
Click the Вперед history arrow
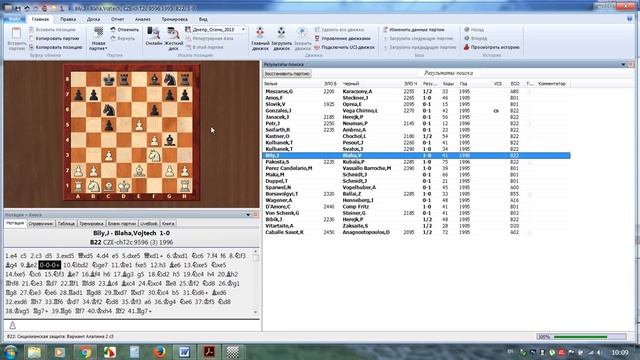(467, 38)
